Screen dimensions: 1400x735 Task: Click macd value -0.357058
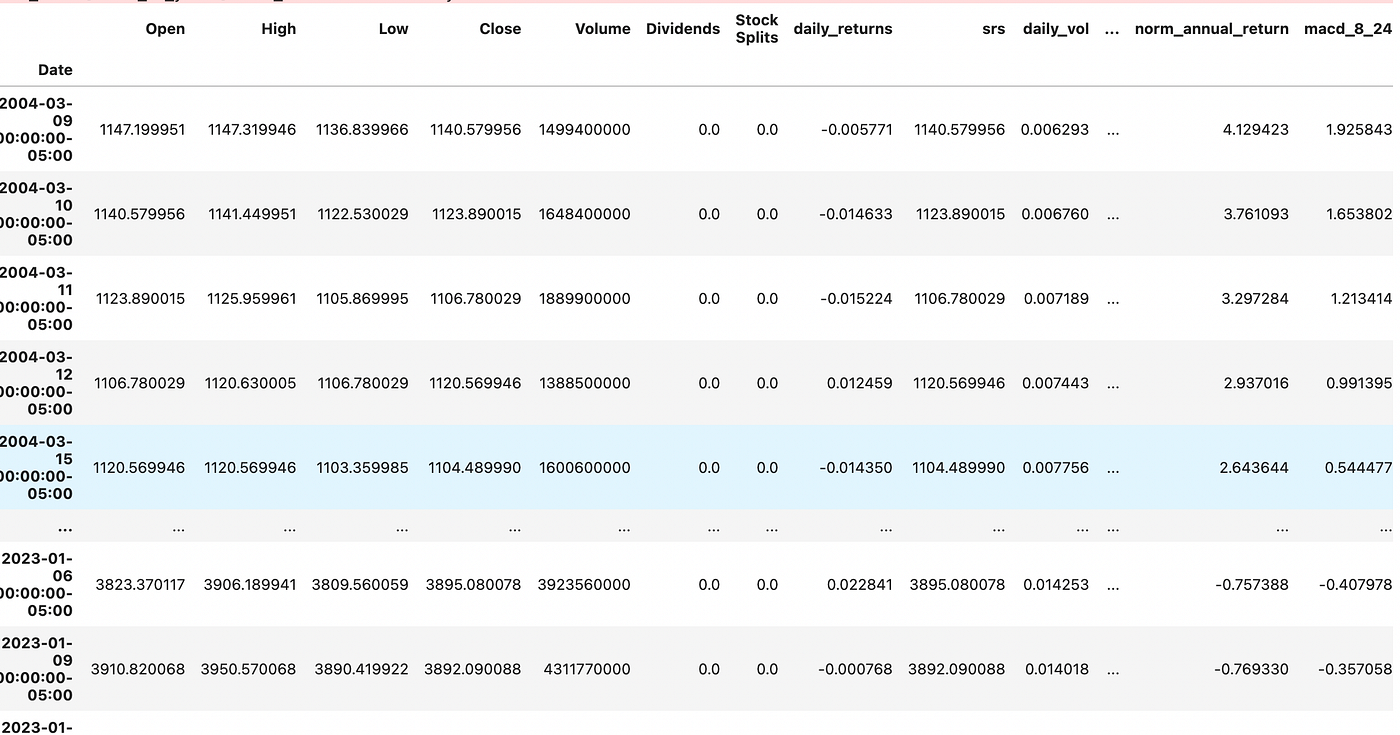(x=1354, y=669)
